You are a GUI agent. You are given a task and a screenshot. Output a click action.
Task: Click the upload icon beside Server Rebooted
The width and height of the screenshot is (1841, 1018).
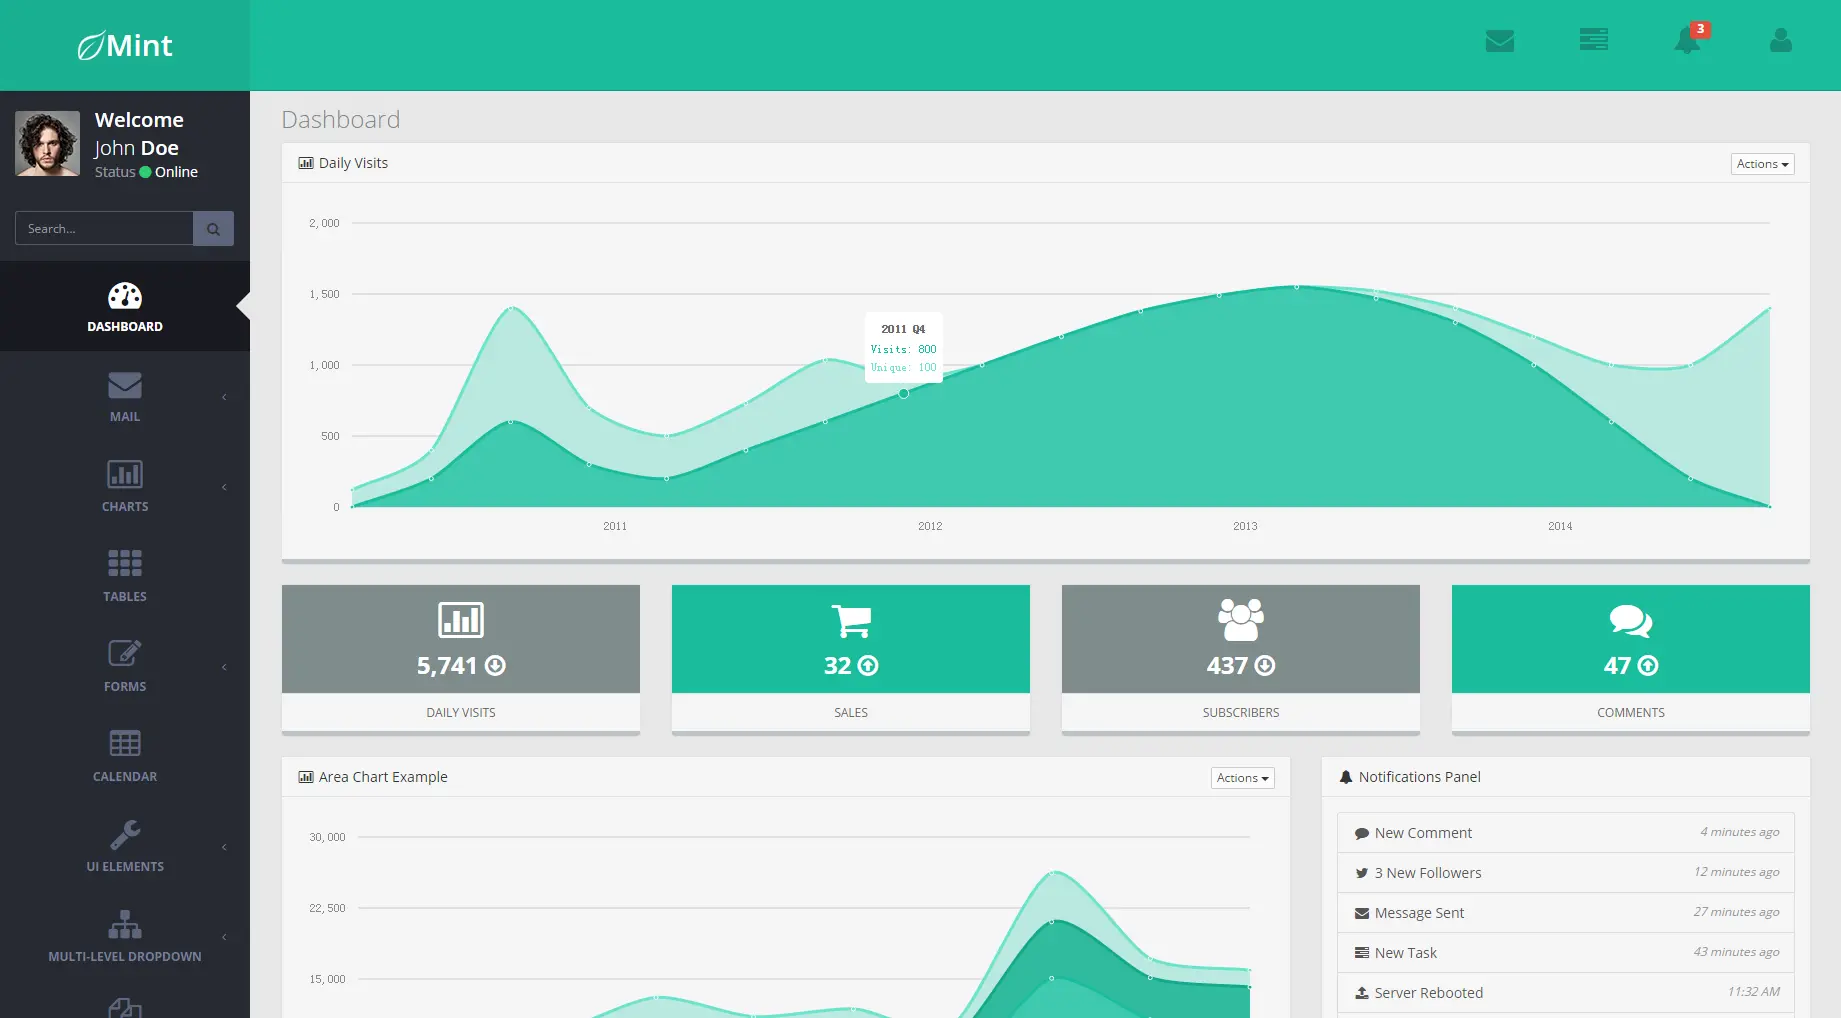tap(1361, 993)
